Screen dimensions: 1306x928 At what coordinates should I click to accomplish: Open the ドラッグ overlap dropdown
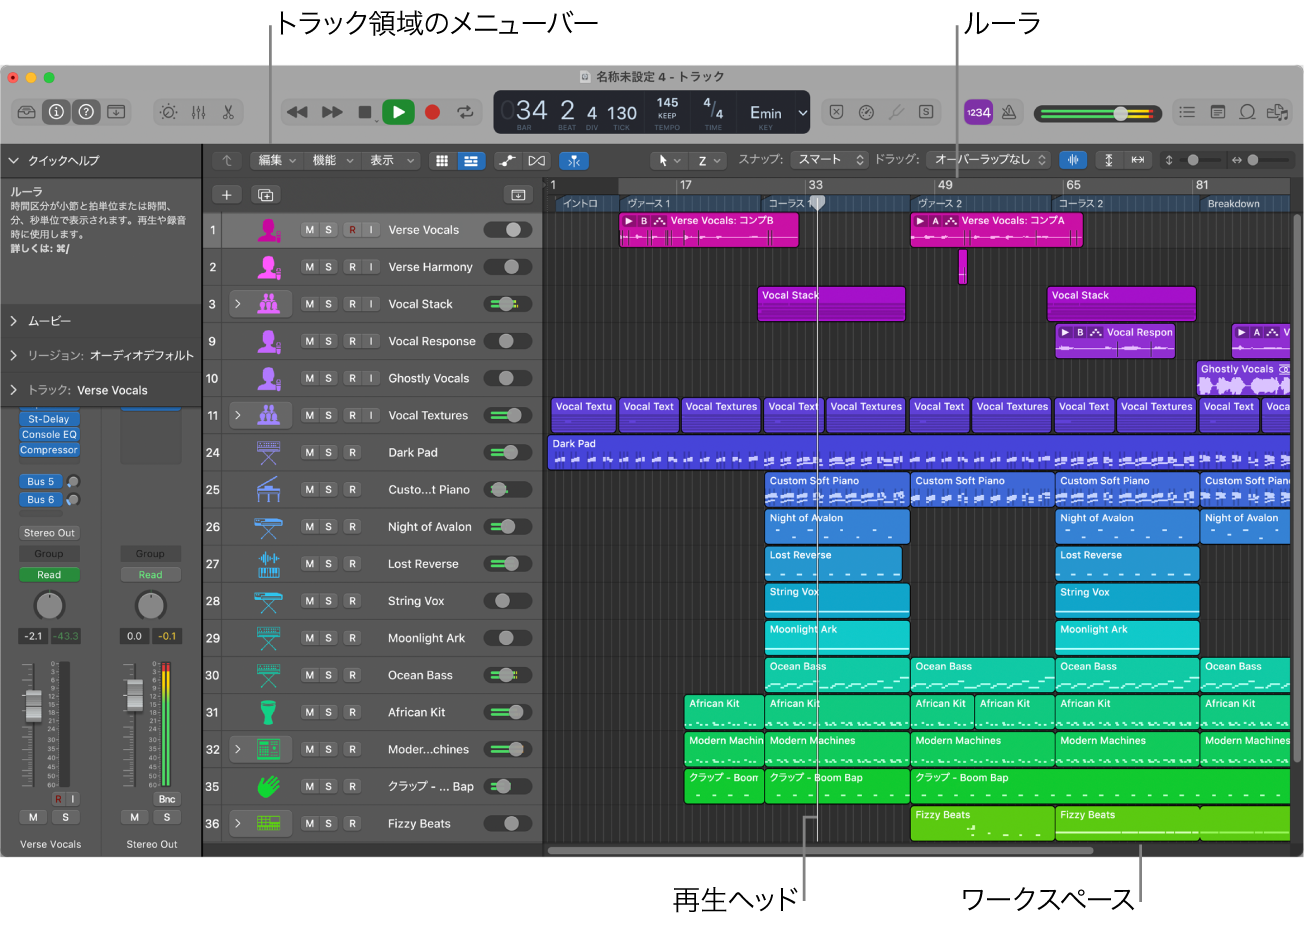tap(987, 160)
